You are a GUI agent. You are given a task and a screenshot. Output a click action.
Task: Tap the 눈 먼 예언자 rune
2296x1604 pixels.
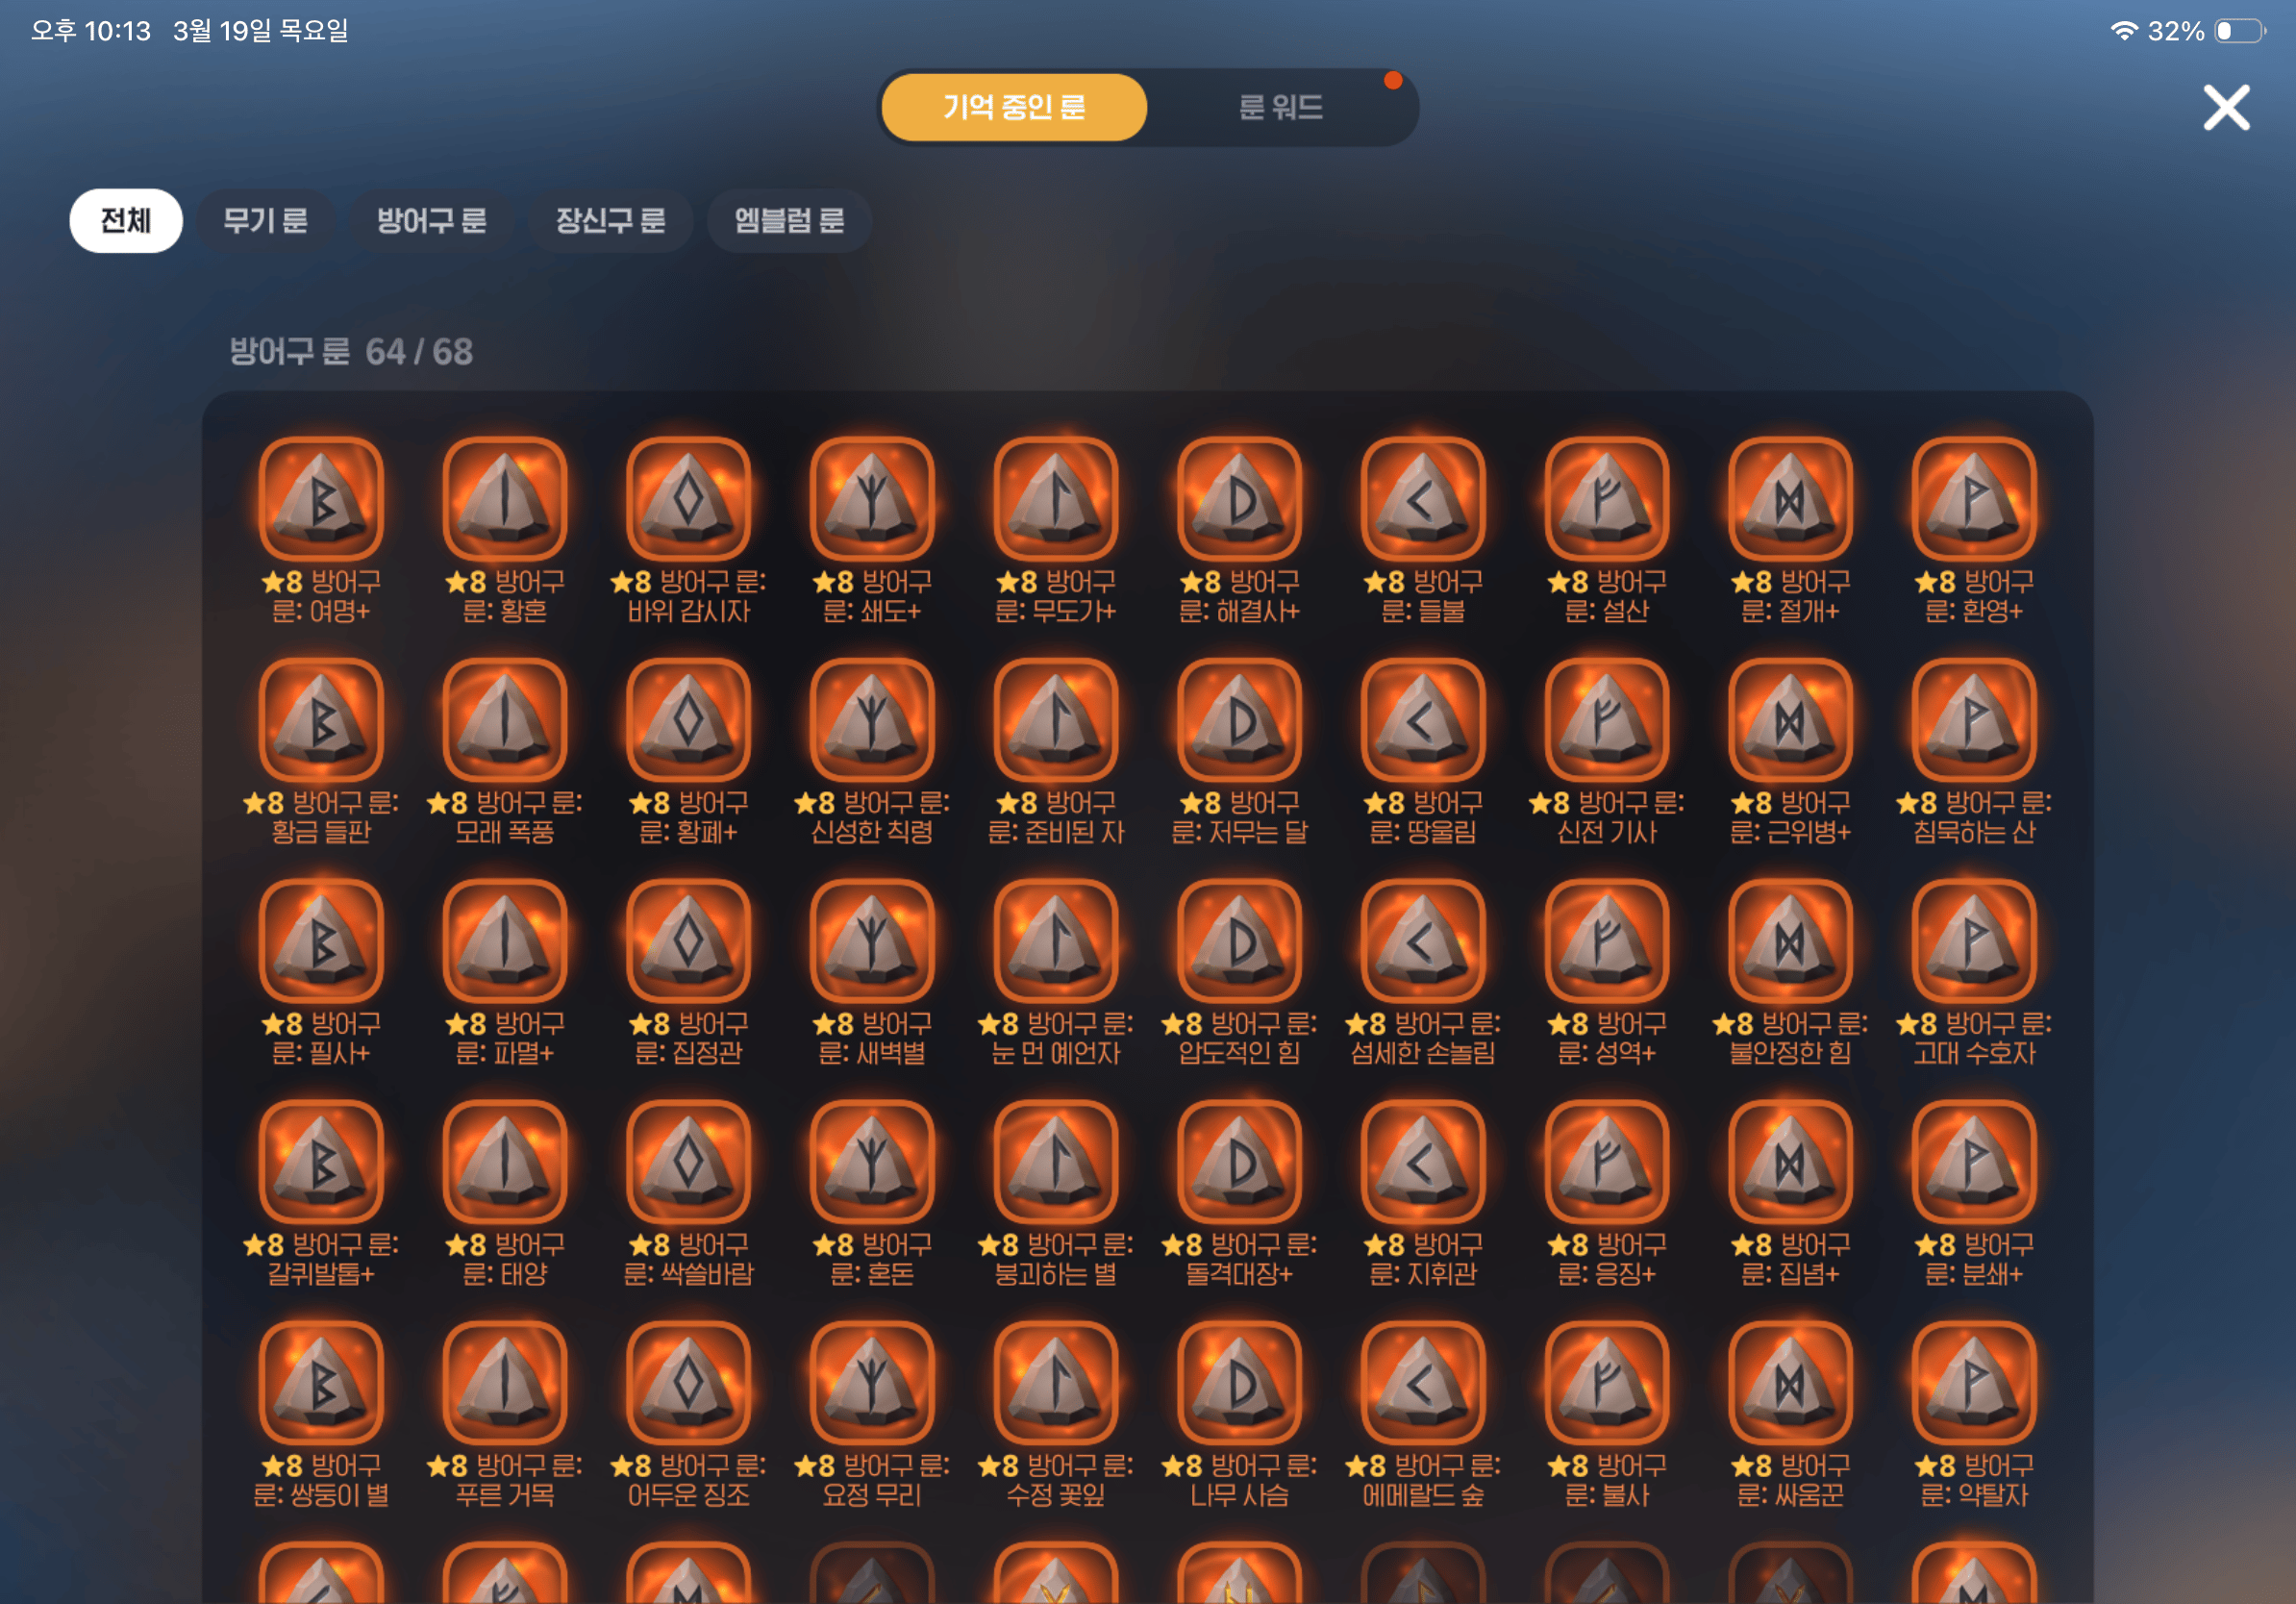(1055, 940)
